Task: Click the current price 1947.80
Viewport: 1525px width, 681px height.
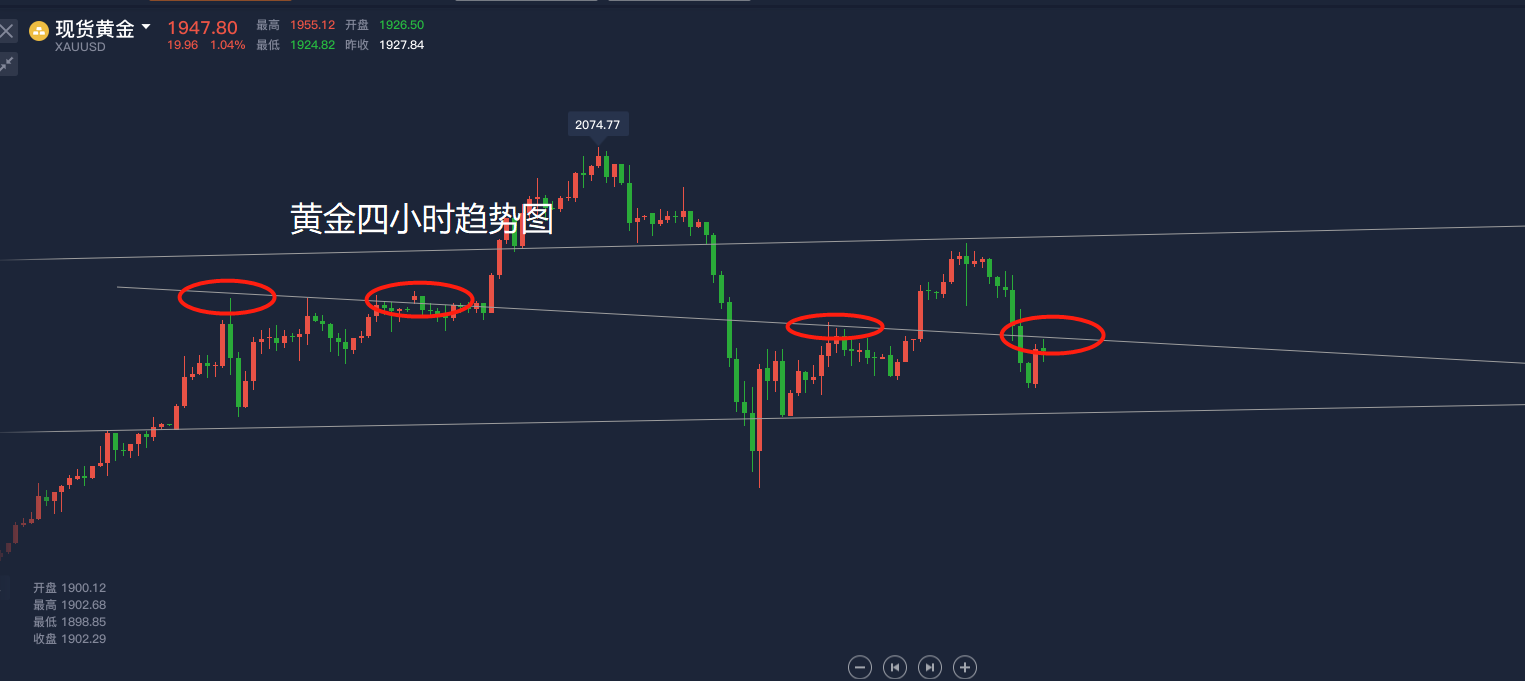Action: point(202,28)
